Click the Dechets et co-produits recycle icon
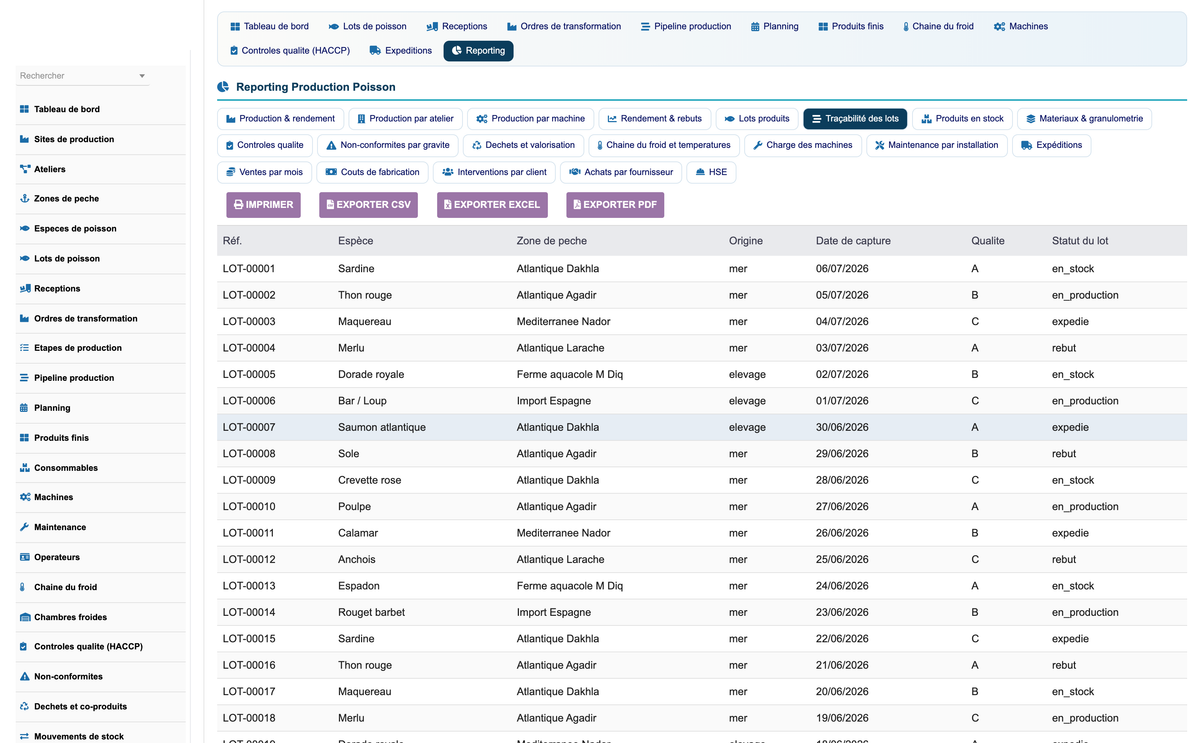The image size is (1200, 743). [x=25, y=706]
